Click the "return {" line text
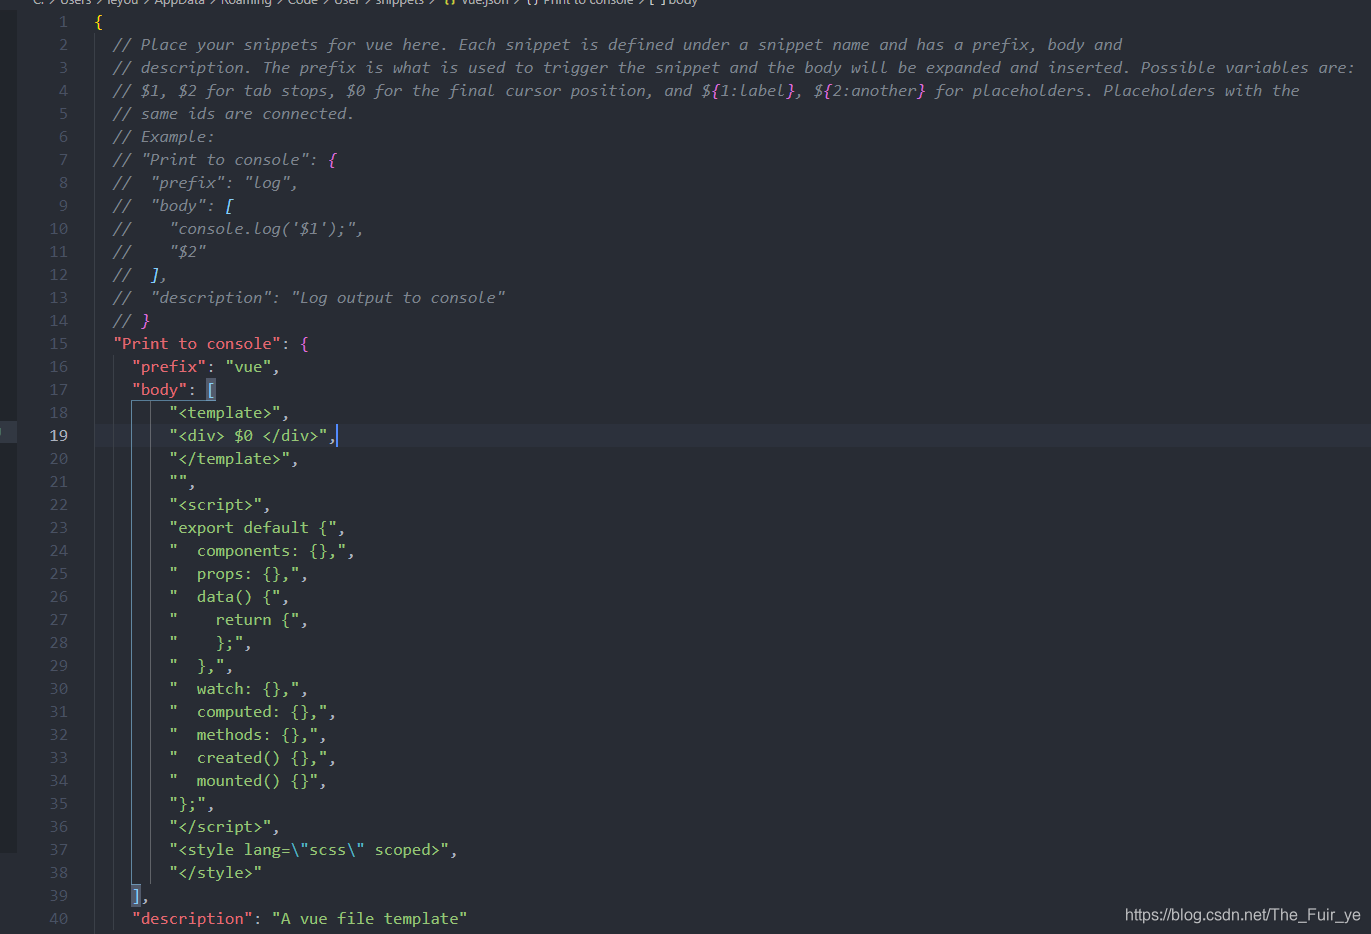Image resolution: width=1371 pixels, height=934 pixels. pos(253,620)
